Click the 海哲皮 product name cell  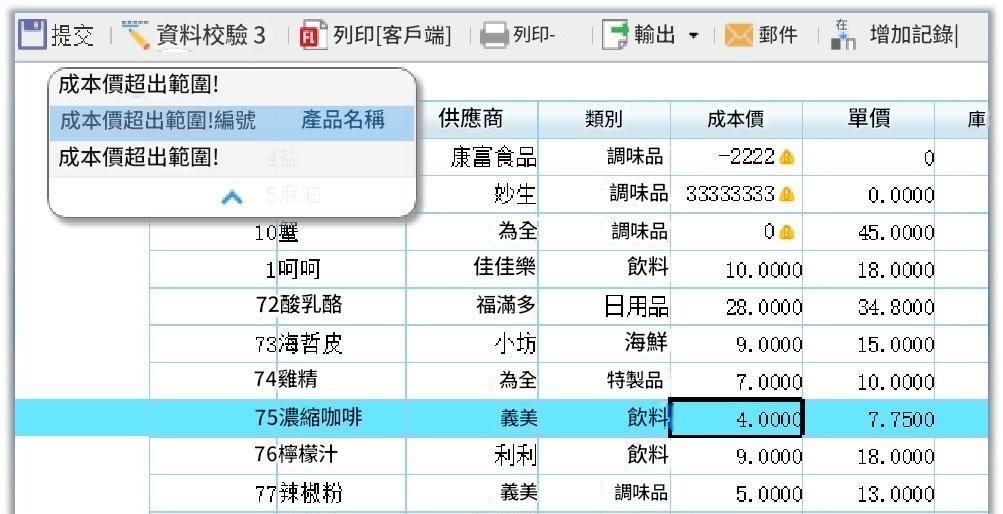(342, 344)
